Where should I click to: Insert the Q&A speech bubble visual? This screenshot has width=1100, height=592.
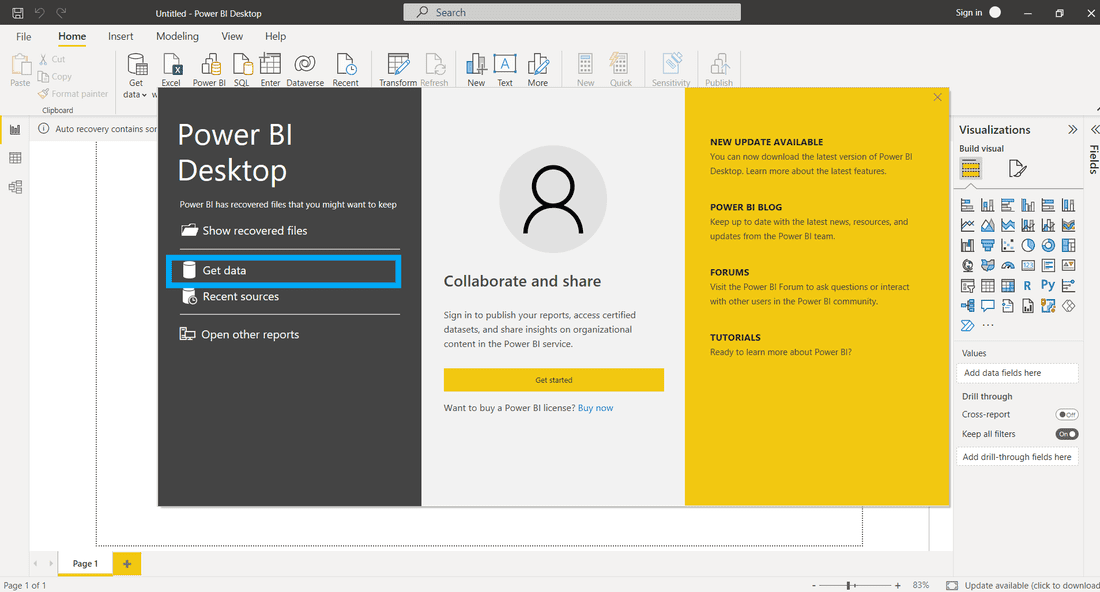pyautogui.click(x=987, y=306)
